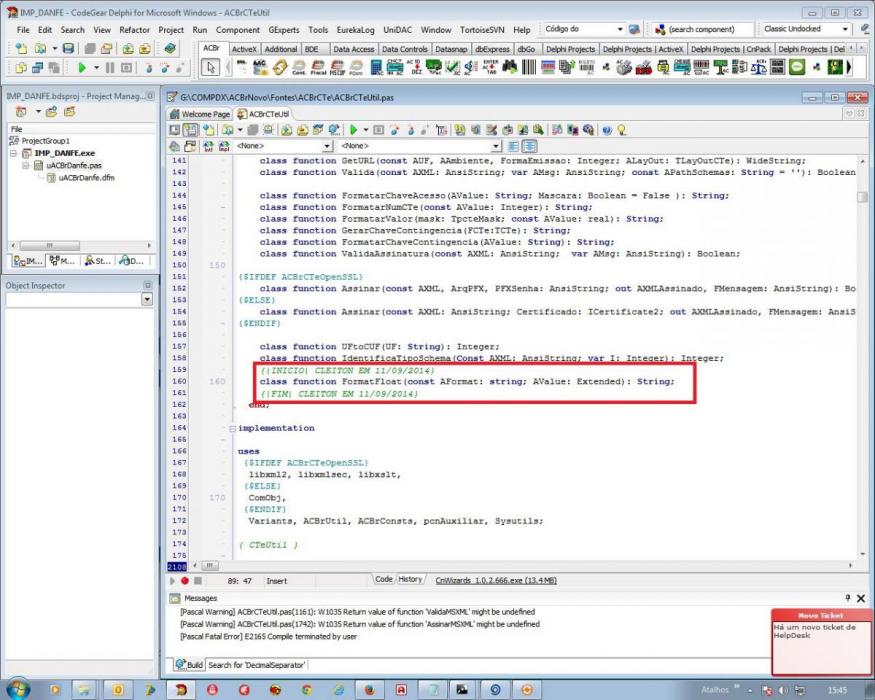Click the binoculars component icon in palette
Image resolution: width=875 pixels, height=700 pixels.
pyautogui.click(x=509, y=68)
